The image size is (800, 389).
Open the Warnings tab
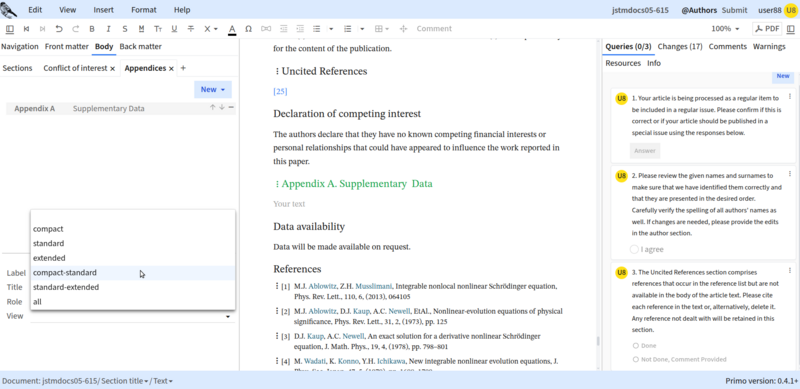pyautogui.click(x=769, y=46)
